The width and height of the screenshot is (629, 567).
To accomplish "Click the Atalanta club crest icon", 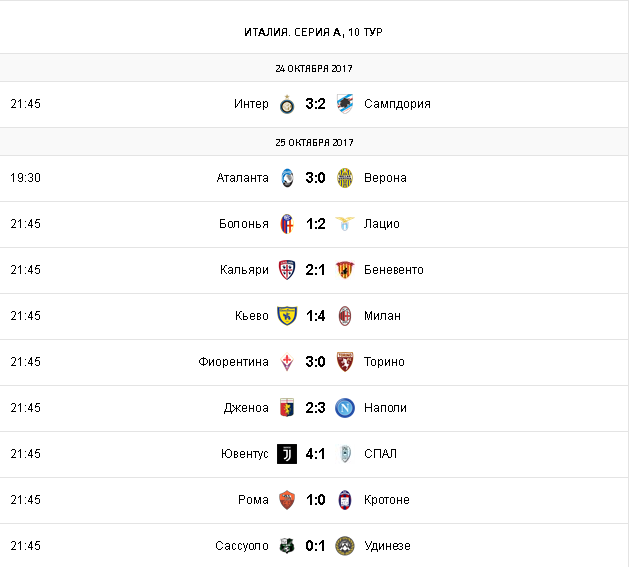I will tap(287, 178).
